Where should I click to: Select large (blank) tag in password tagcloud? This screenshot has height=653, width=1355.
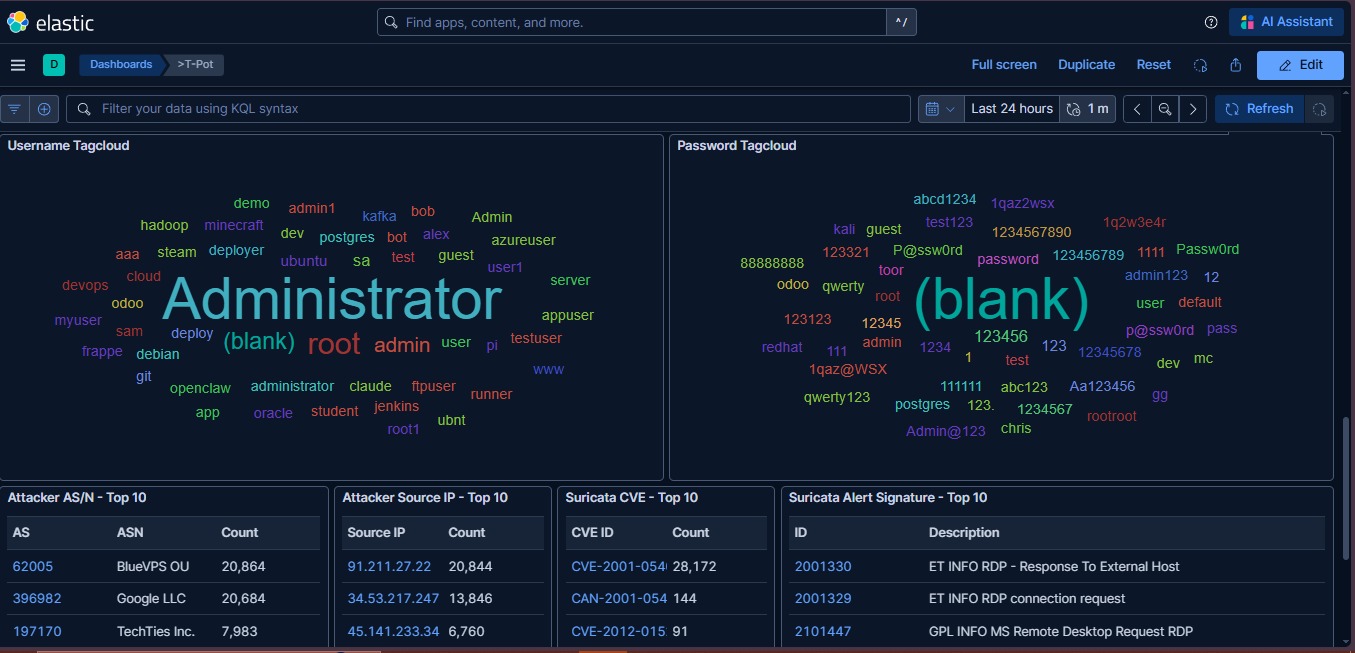coord(1002,301)
